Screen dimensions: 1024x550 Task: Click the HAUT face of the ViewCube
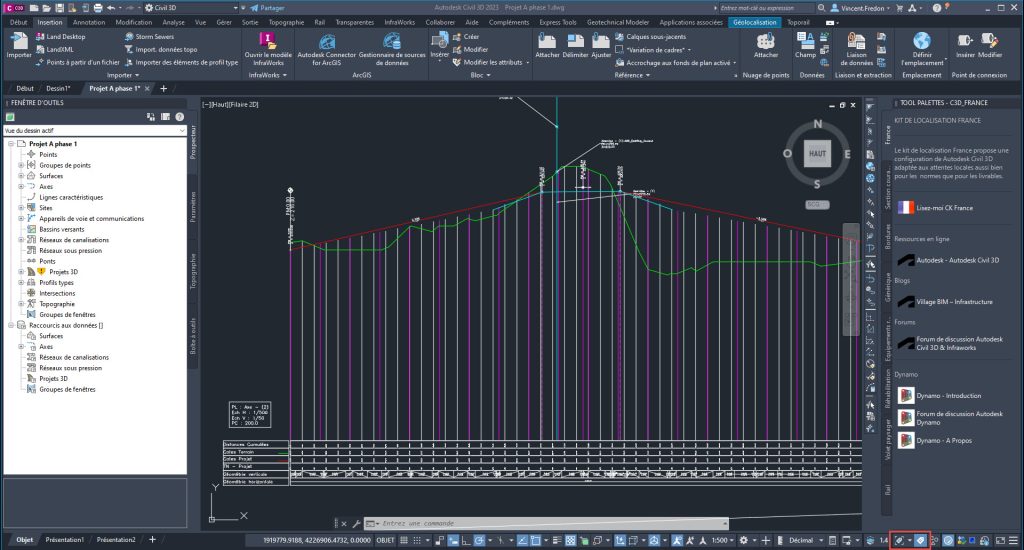point(818,154)
